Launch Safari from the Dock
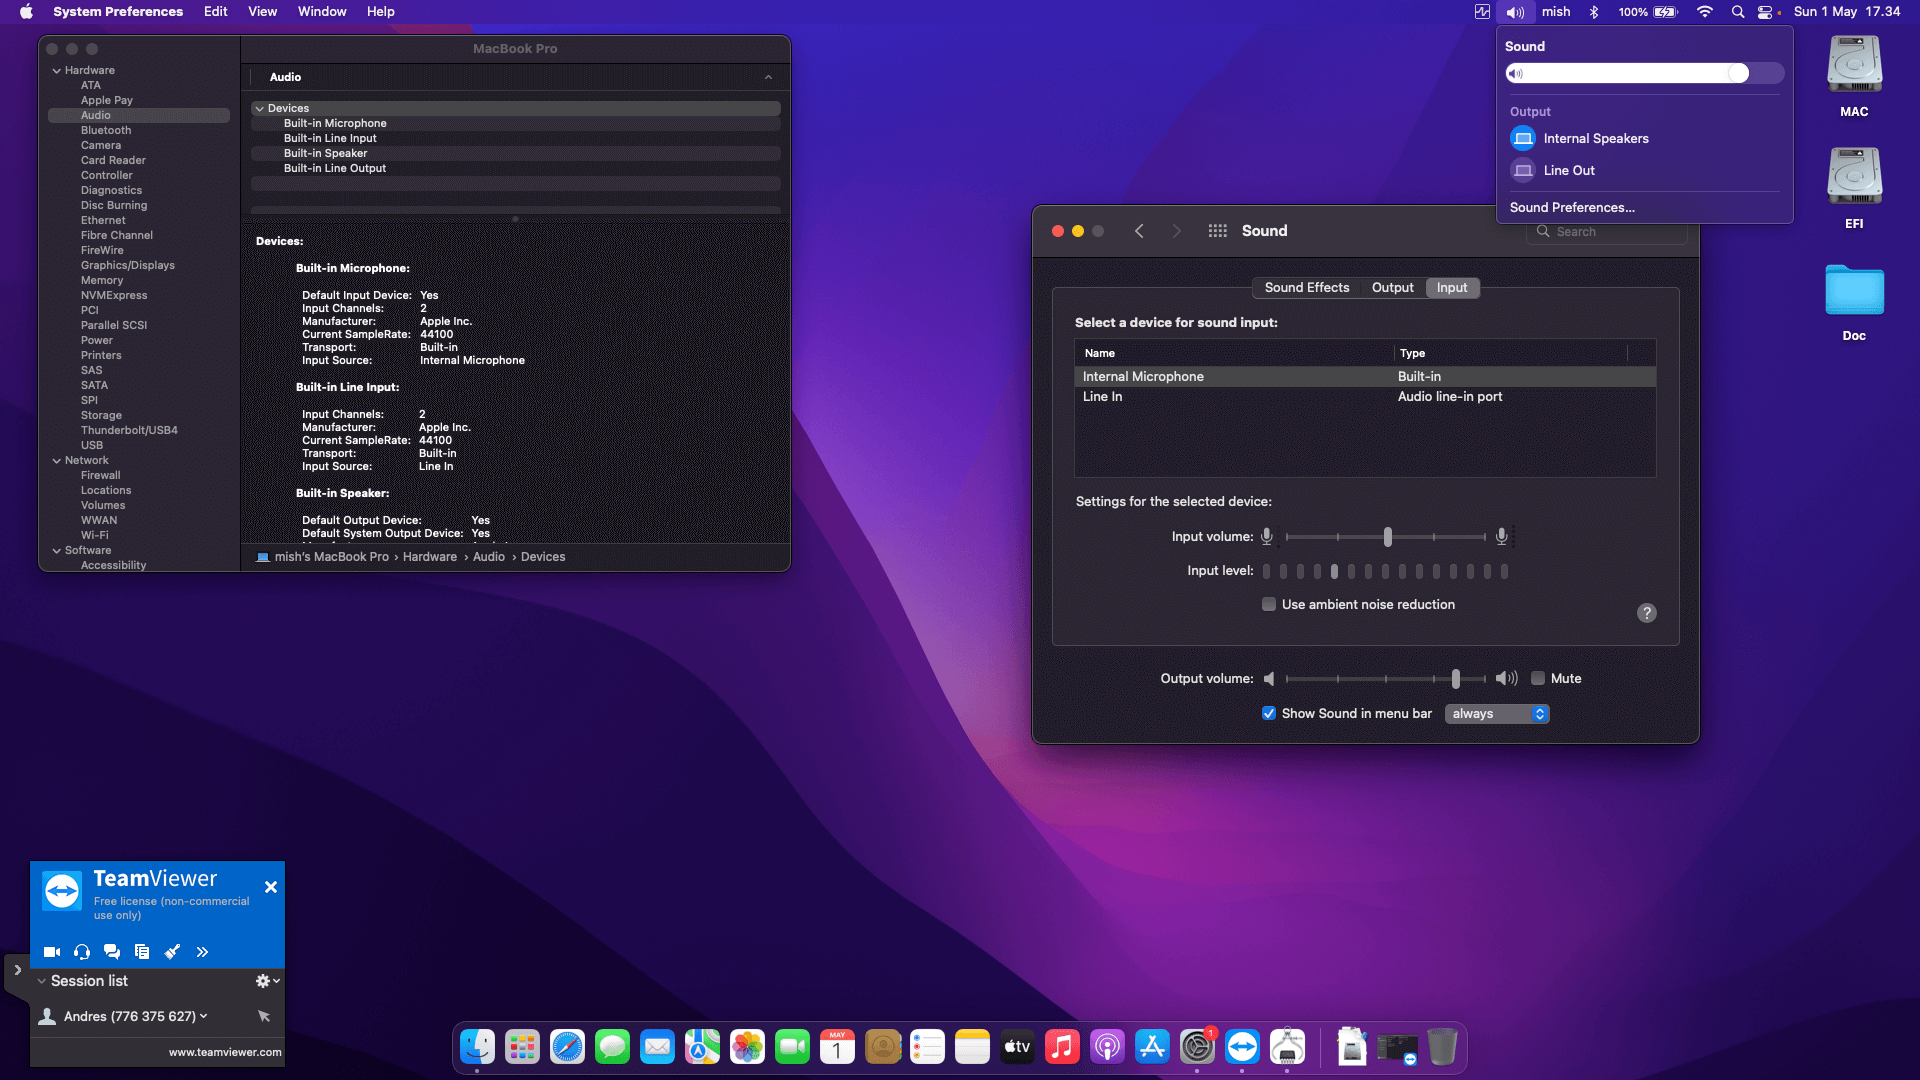The image size is (1920, 1080). [x=567, y=1047]
